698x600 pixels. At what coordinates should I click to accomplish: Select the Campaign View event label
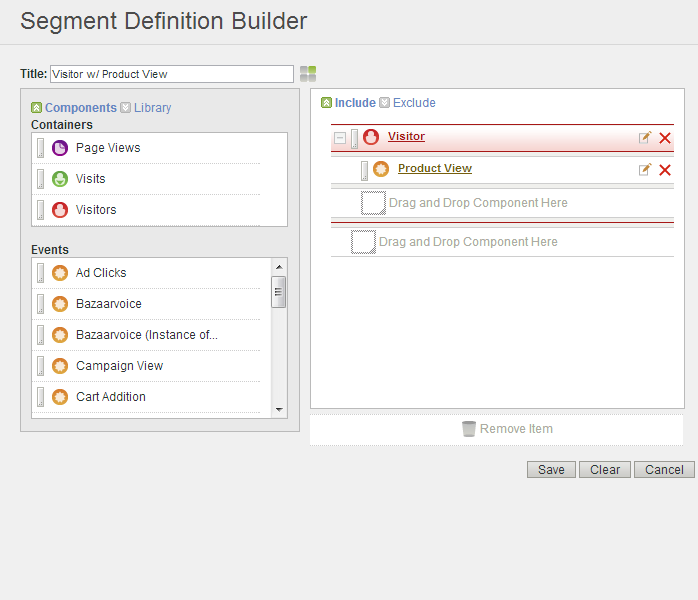pos(119,366)
